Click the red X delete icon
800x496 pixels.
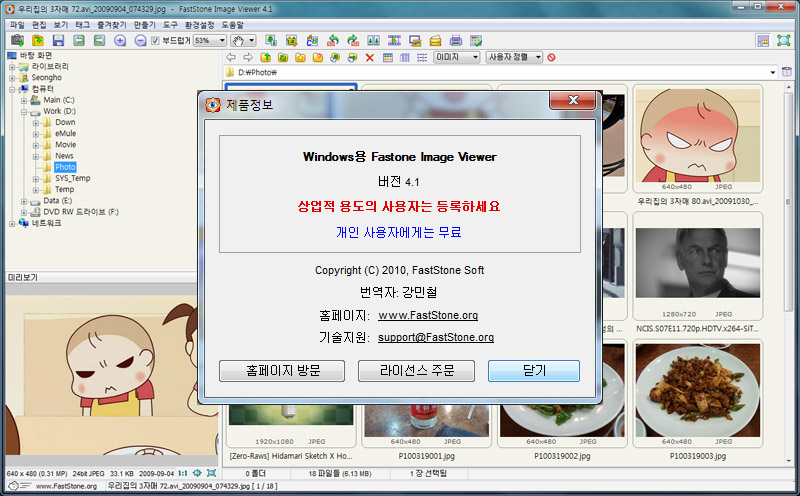370,58
